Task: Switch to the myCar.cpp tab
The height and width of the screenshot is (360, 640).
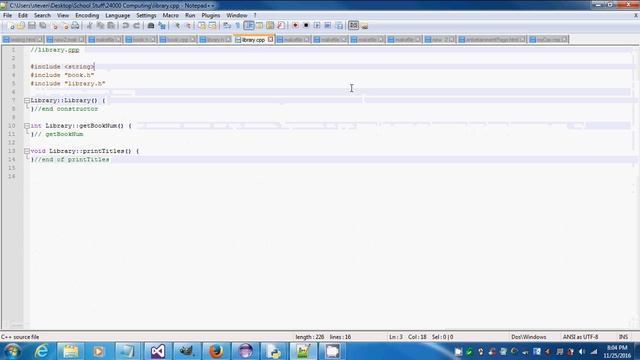Action: (x=549, y=40)
